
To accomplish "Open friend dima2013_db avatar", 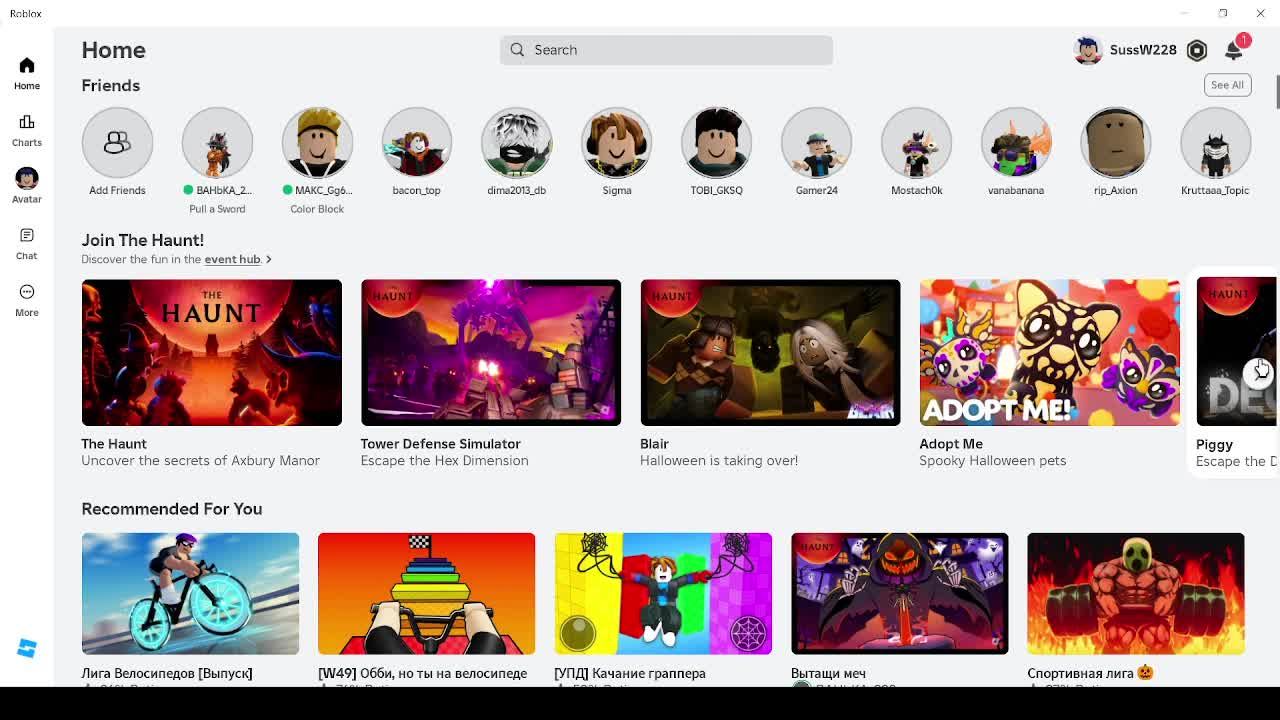I will coord(517,142).
